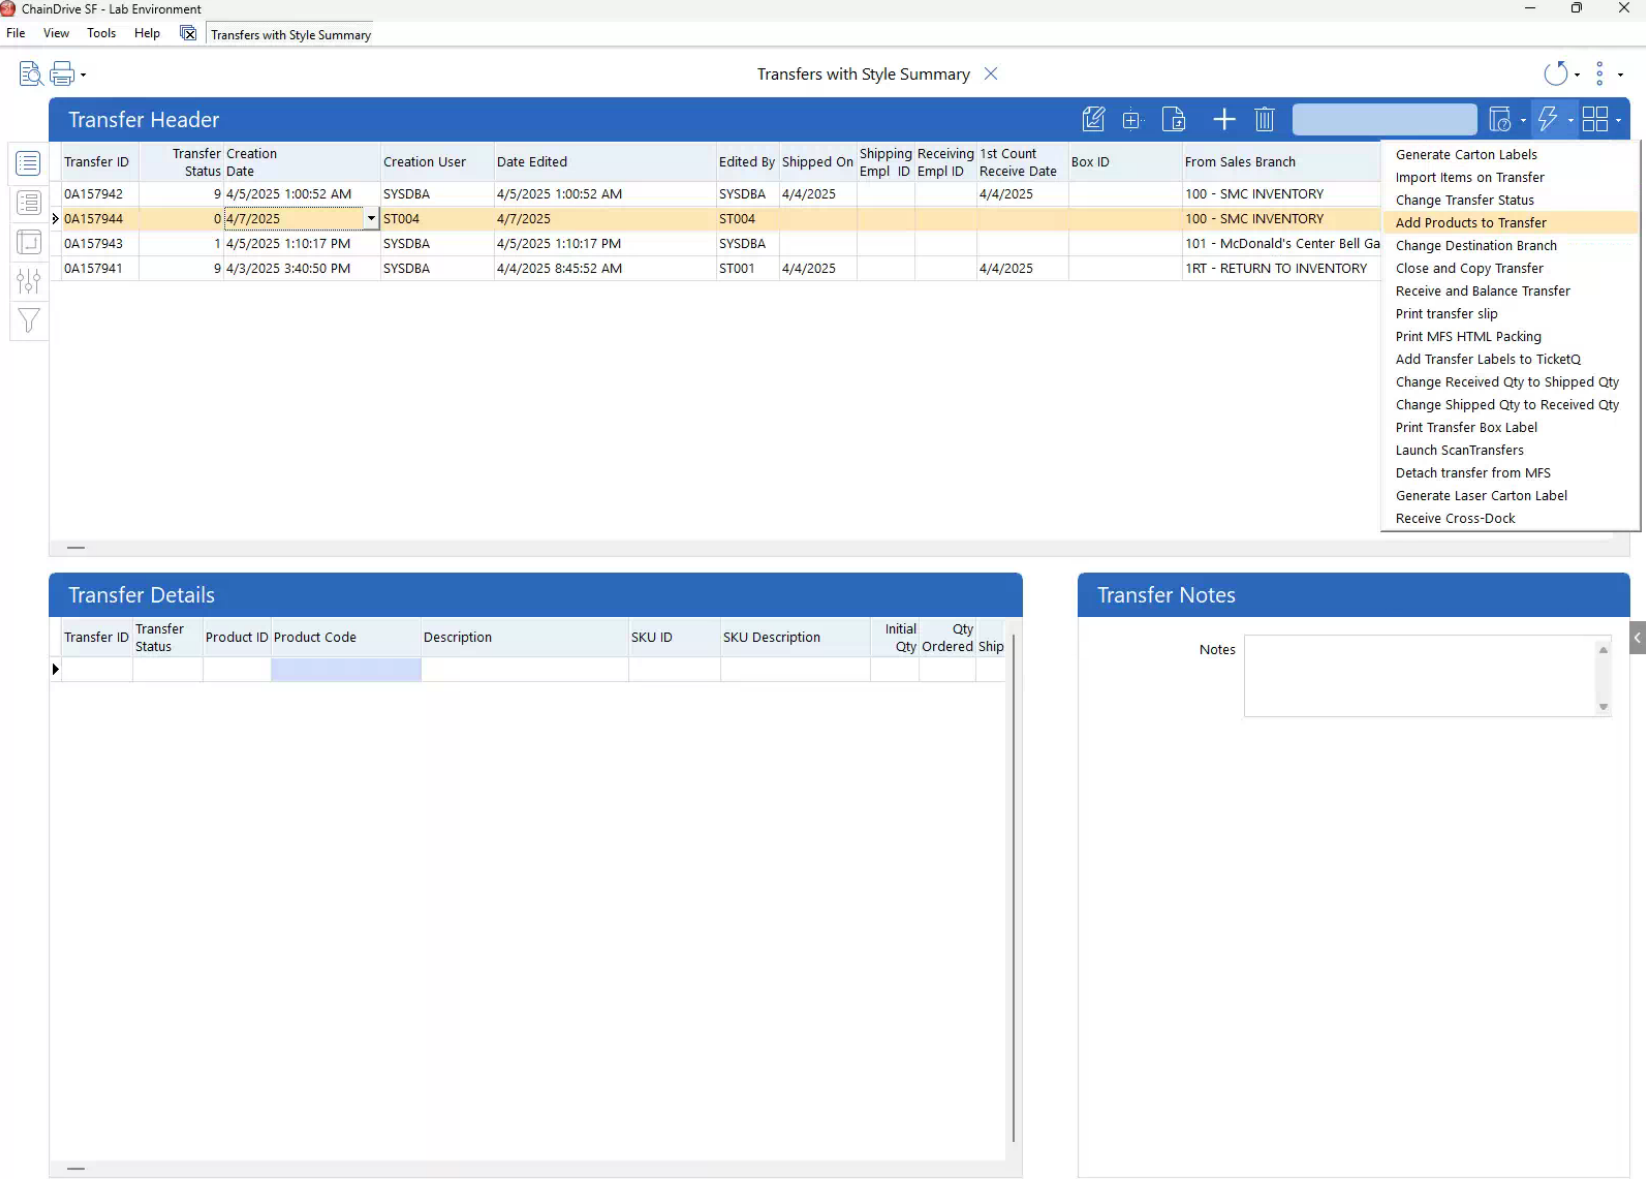Image resolution: width=1646 pixels, height=1179 pixels.
Task: Click the edit record pencil icon
Action: [x=1093, y=120]
